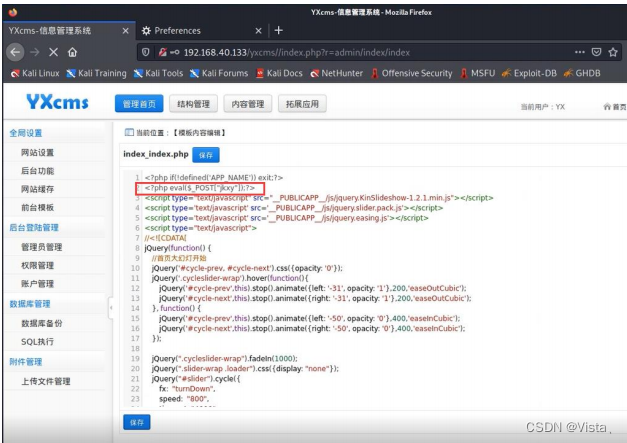This screenshot has width=627, height=443.
Task: Select the 结构管理 navigation button
Action: 193,104
